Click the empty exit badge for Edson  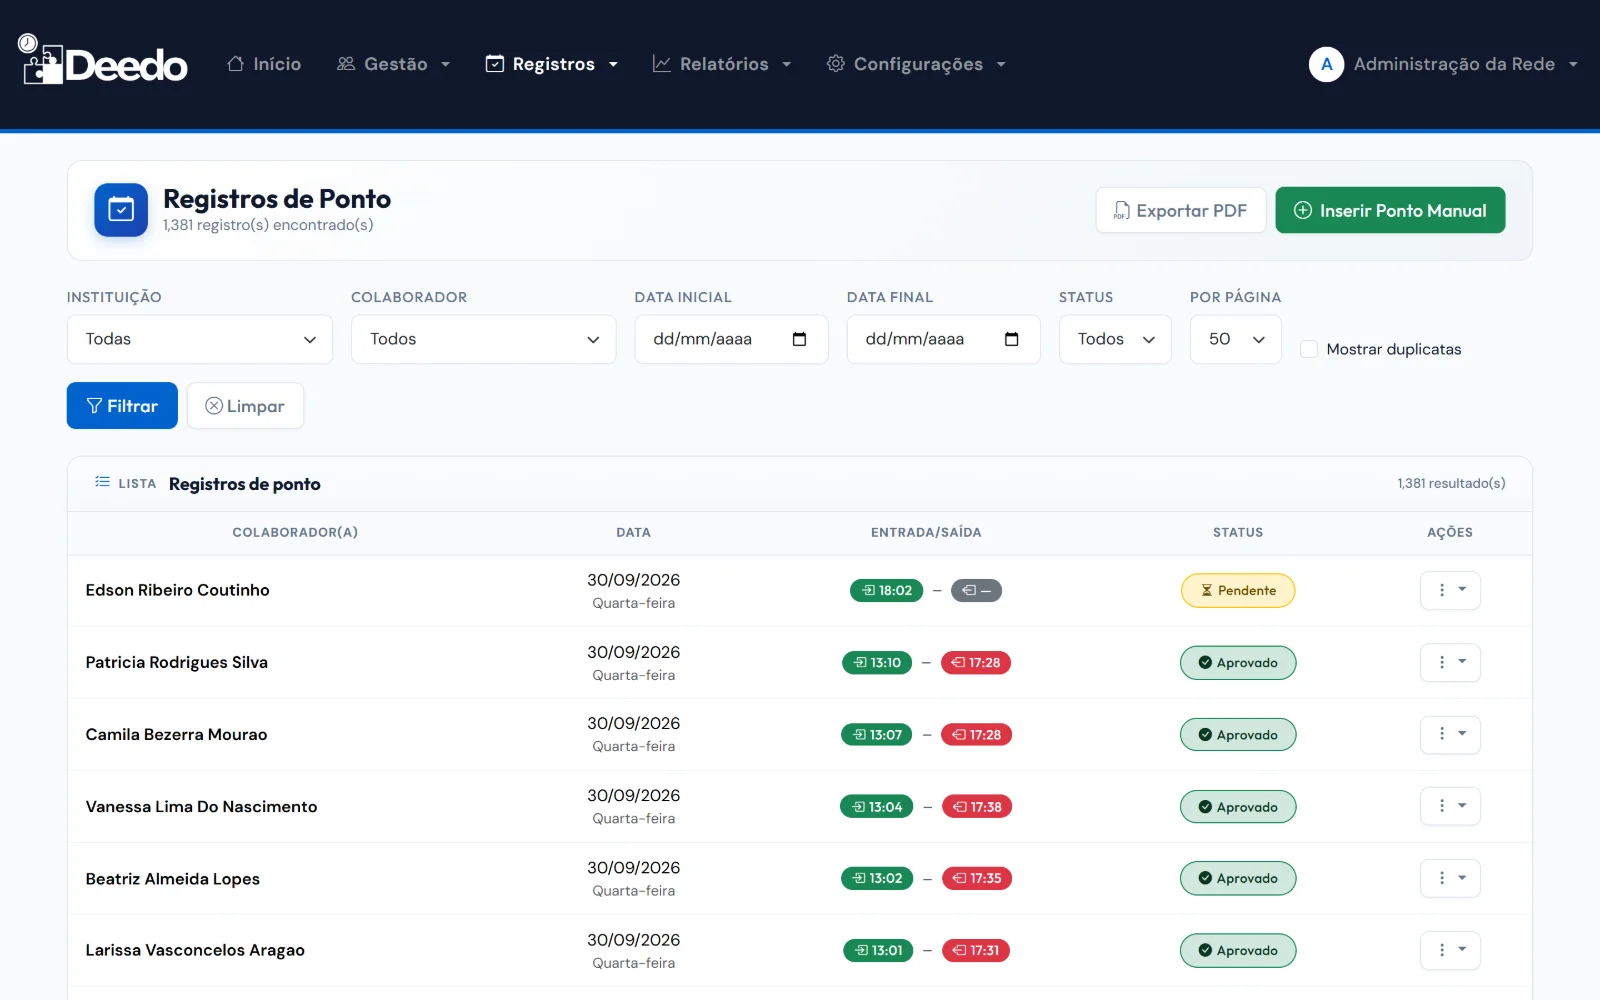976,590
